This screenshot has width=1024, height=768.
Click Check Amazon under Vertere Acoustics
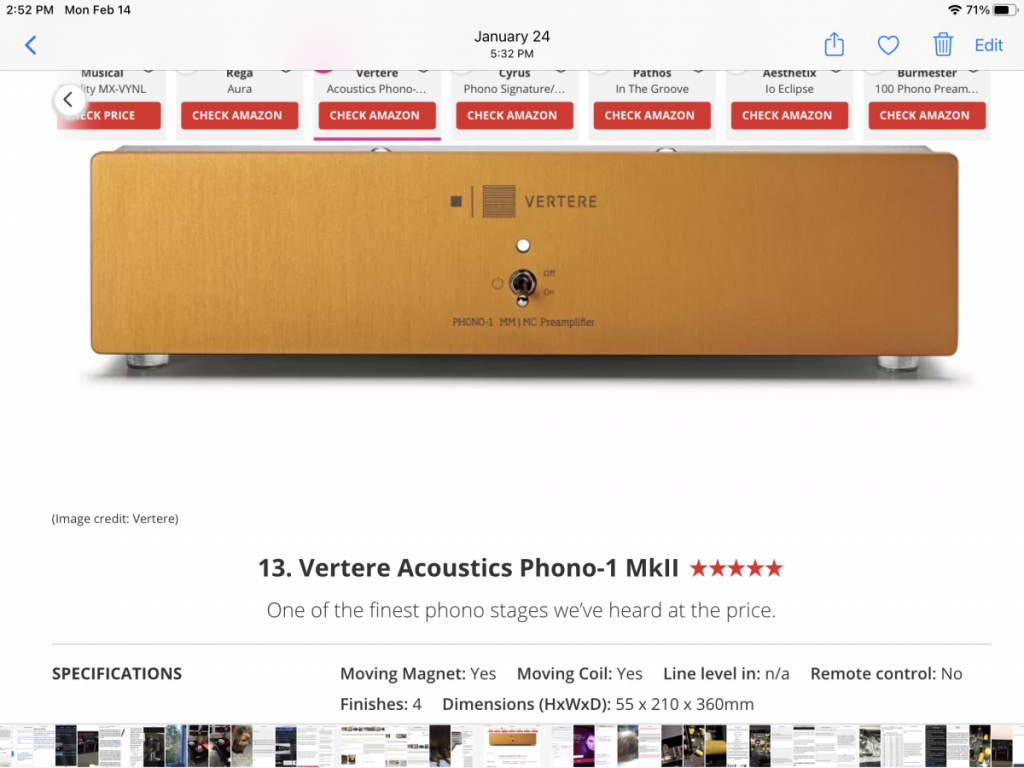coord(377,116)
